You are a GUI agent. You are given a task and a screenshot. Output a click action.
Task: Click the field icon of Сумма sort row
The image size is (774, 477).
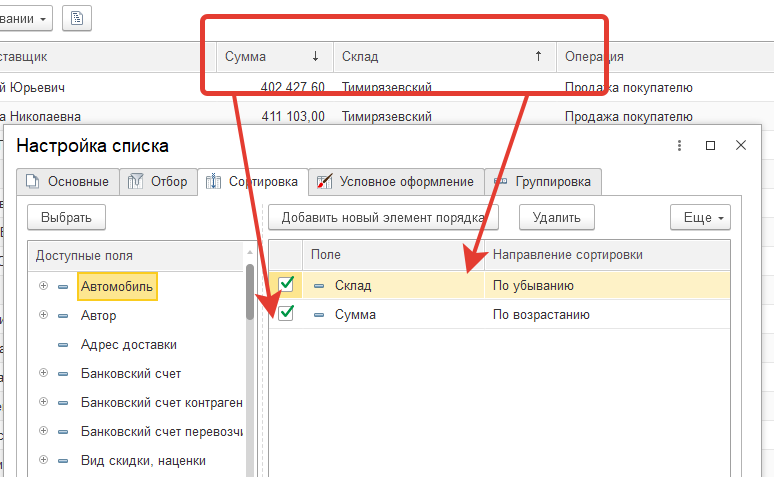[x=319, y=315]
